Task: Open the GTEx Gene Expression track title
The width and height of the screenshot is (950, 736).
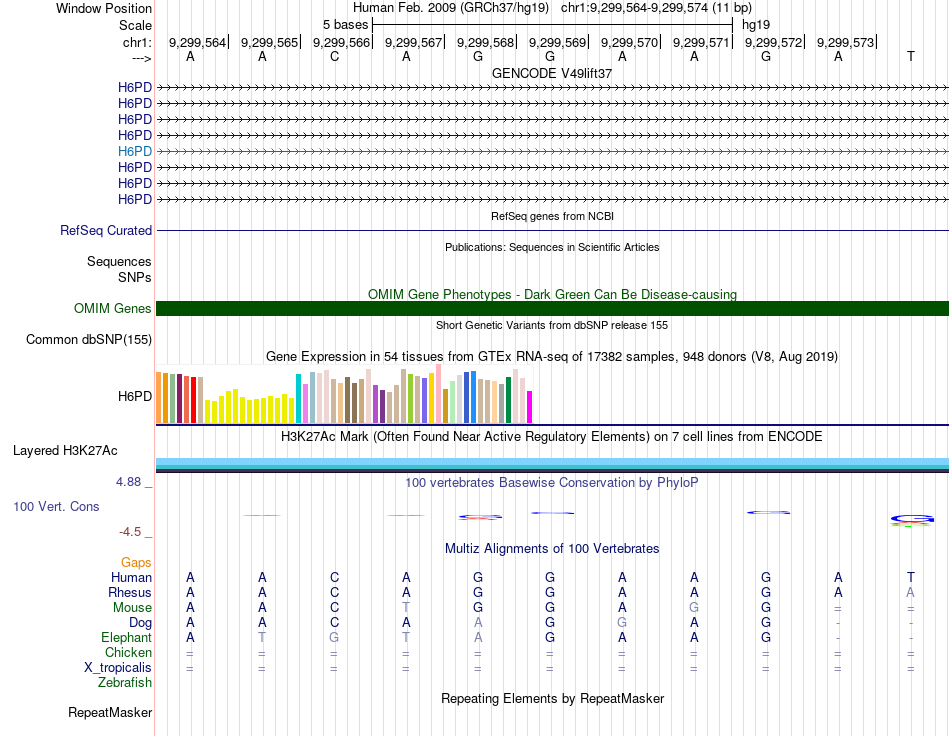Action: point(552,357)
